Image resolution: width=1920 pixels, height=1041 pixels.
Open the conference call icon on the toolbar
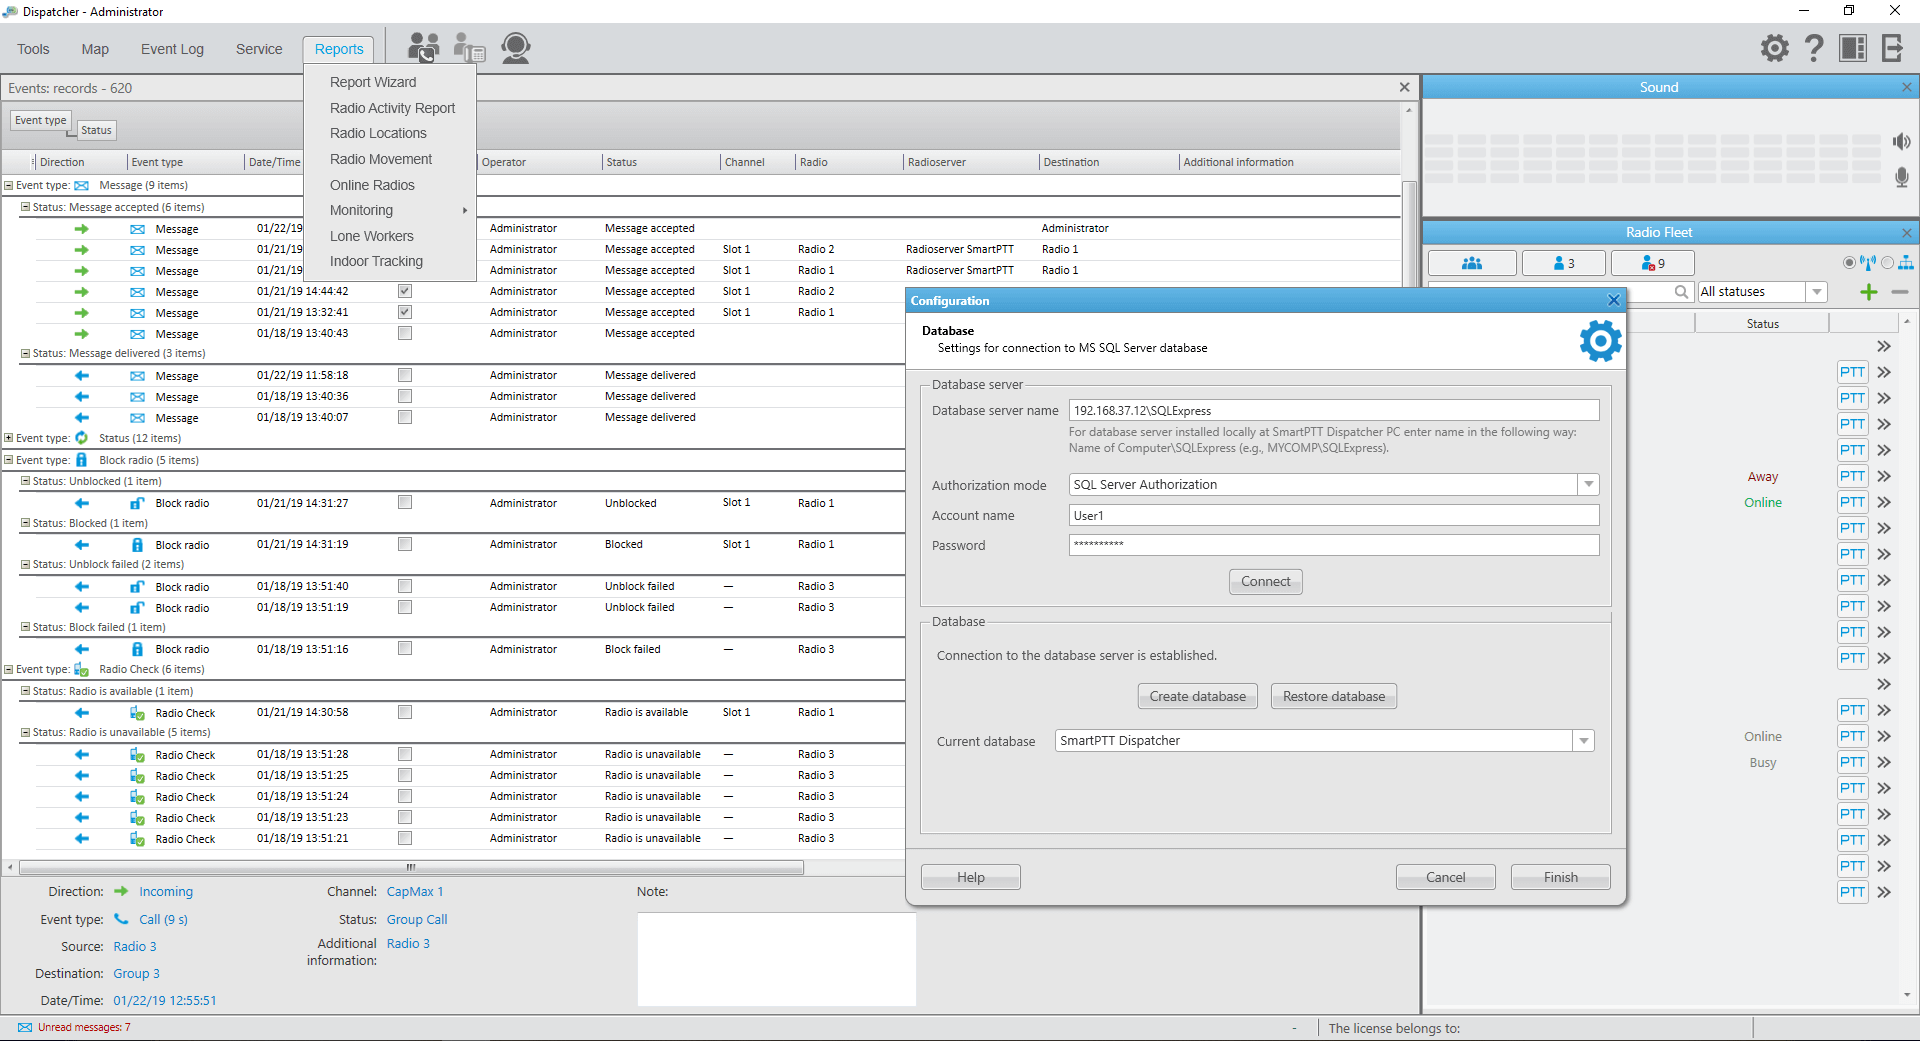(x=423, y=47)
